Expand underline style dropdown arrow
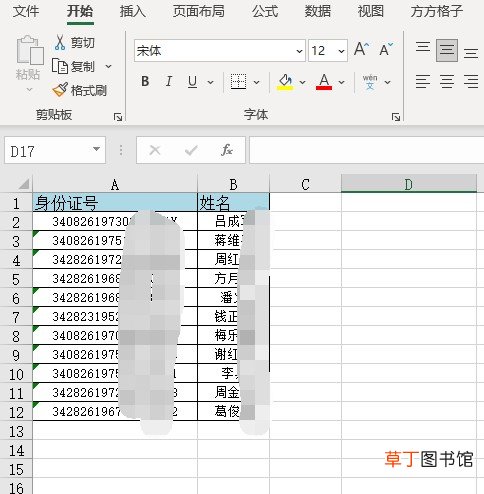This screenshot has width=484, height=494. (x=210, y=82)
